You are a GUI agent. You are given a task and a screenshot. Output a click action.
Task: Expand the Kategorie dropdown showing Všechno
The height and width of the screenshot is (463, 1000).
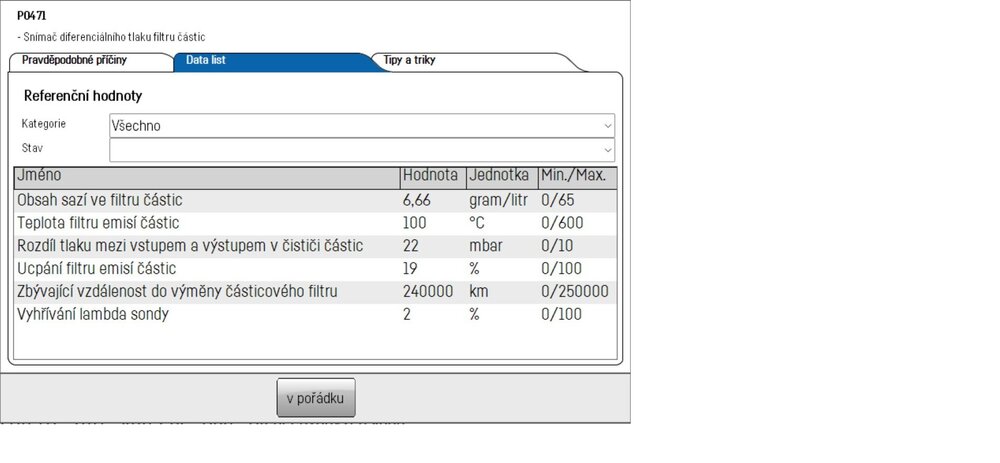point(362,126)
